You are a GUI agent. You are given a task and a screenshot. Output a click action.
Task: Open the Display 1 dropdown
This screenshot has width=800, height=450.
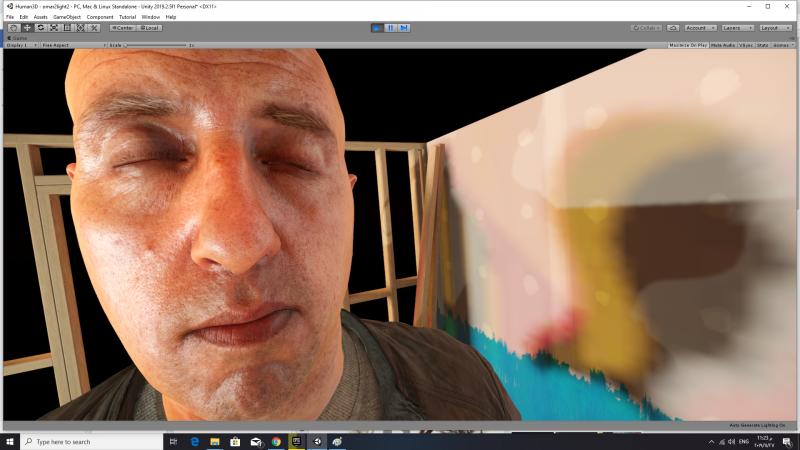coord(21,45)
